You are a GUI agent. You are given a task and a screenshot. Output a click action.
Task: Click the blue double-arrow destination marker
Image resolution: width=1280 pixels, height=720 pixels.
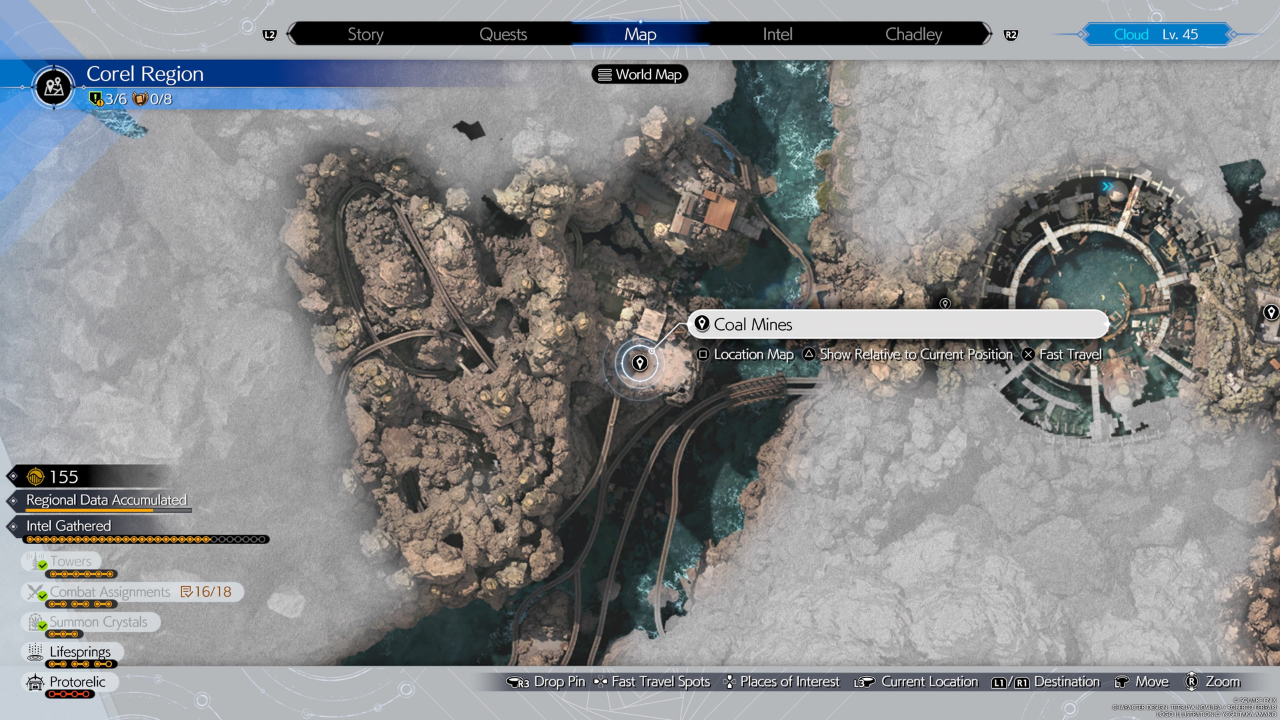(x=1107, y=186)
